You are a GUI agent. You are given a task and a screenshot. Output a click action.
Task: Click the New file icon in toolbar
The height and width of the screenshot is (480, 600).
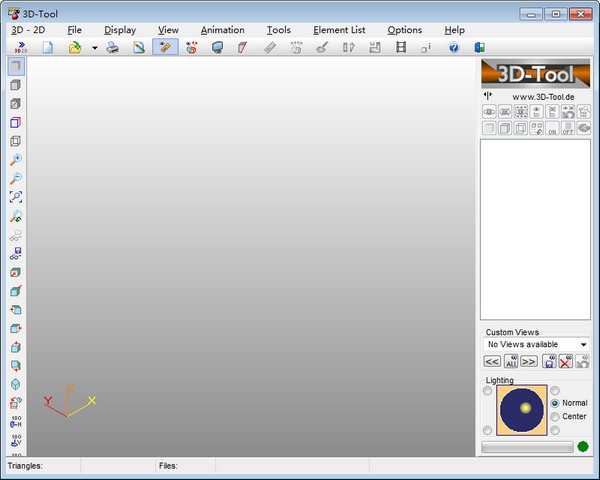pos(47,47)
